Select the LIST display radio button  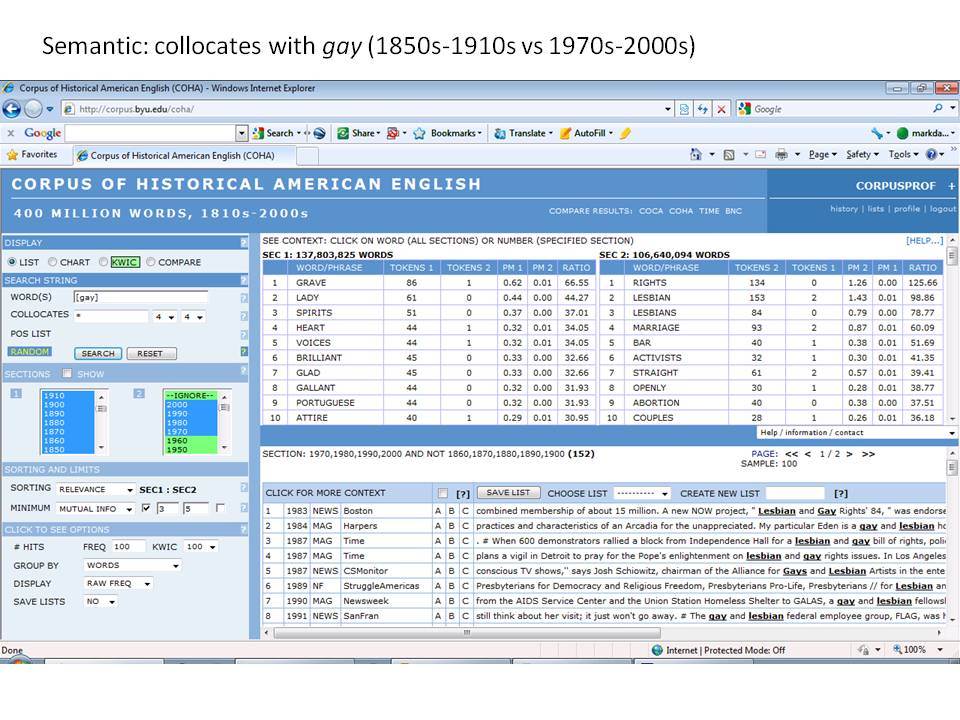[x=12, y=262]
